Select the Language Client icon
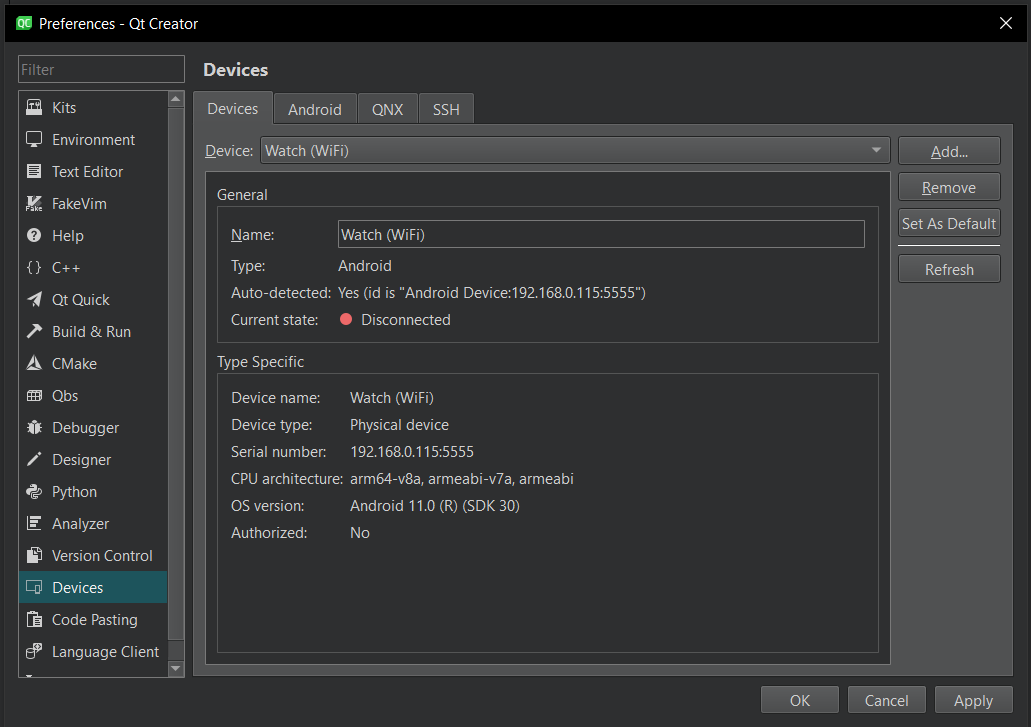1031x727 pixels. [x=34, y=651]
